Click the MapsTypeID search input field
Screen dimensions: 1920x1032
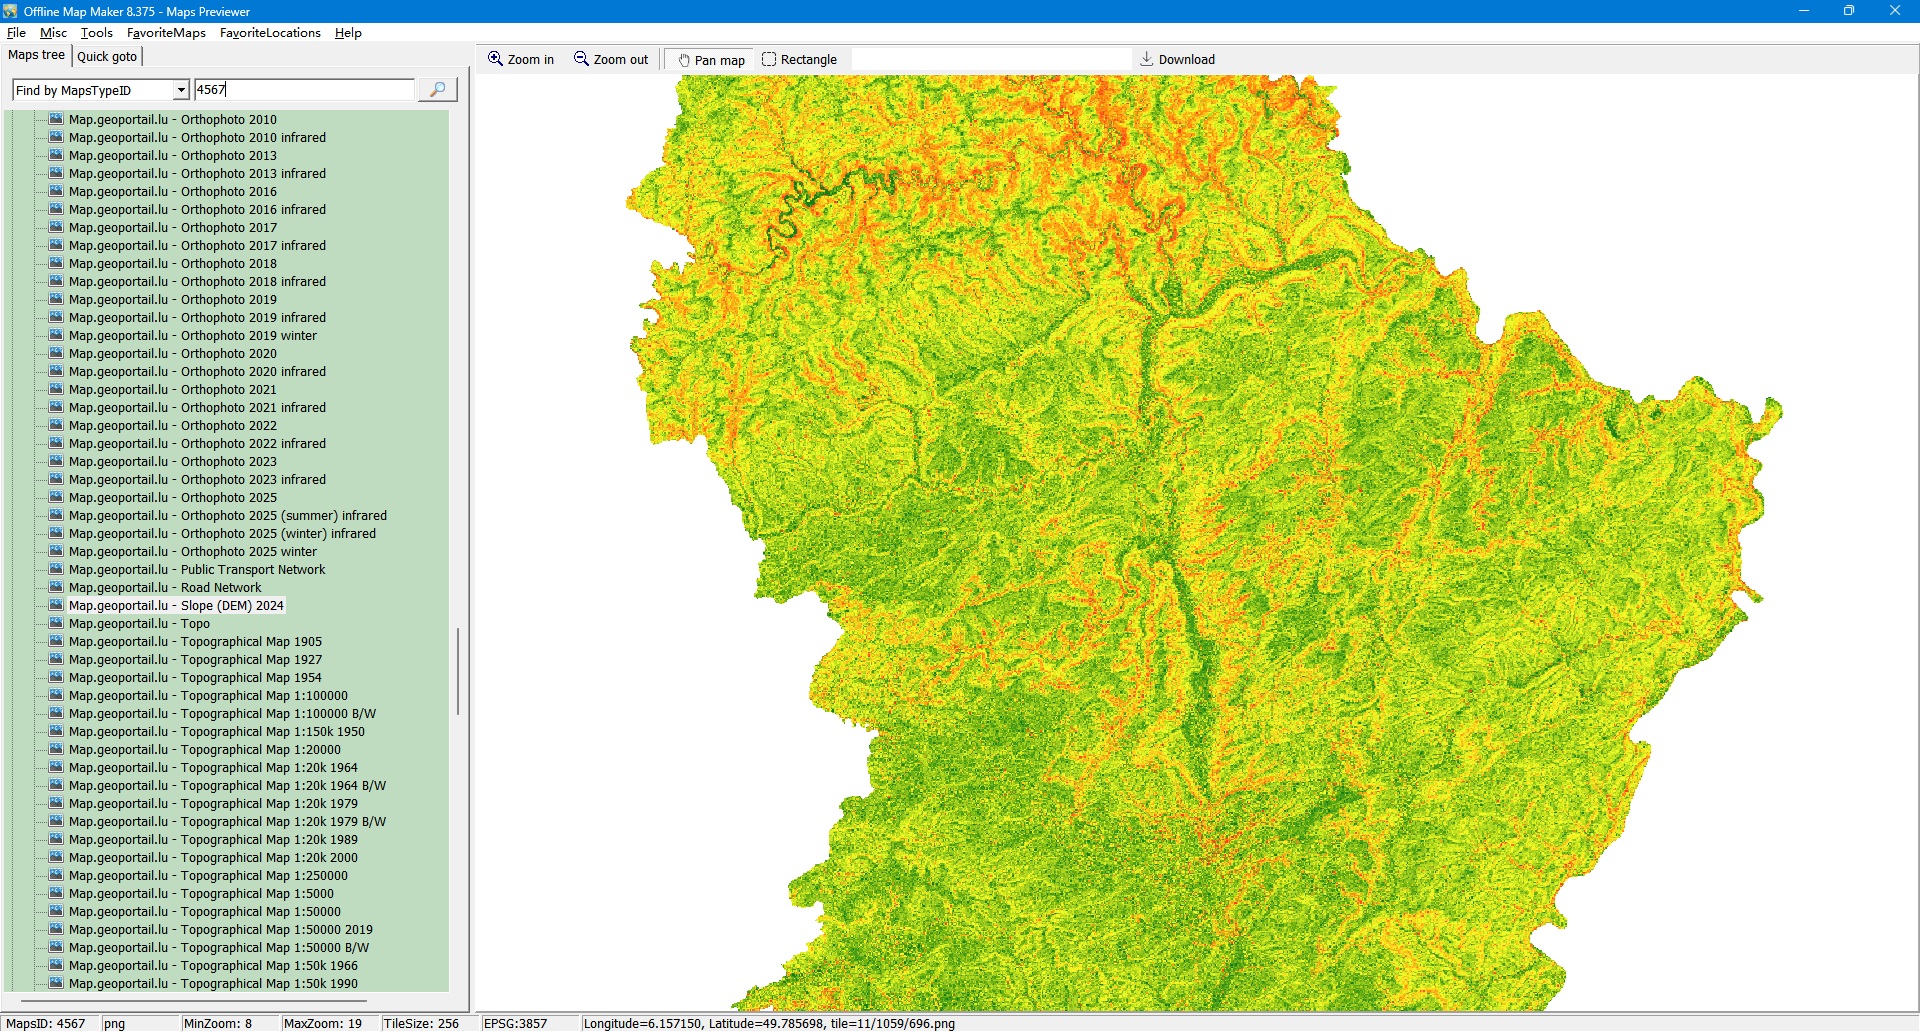(304, 90)
